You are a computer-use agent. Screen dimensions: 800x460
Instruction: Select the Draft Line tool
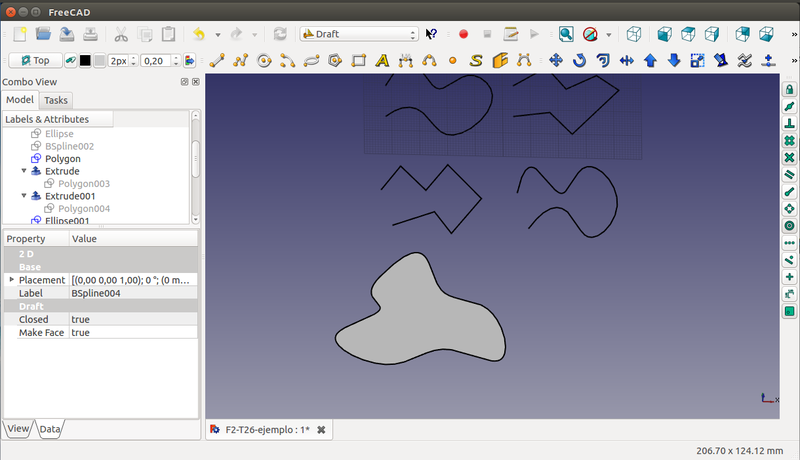[216, 61]
